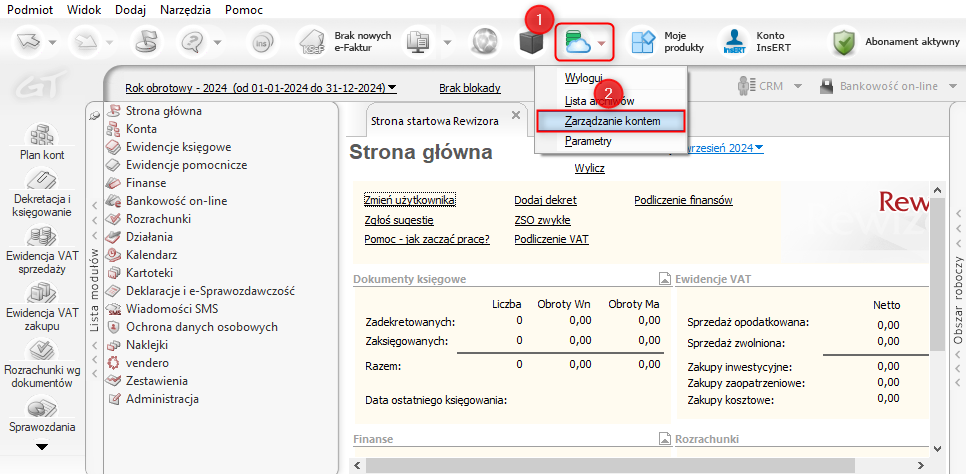966x474 pixels.
Task: Click the back navigation arrow icon
Action: (30, 43)
